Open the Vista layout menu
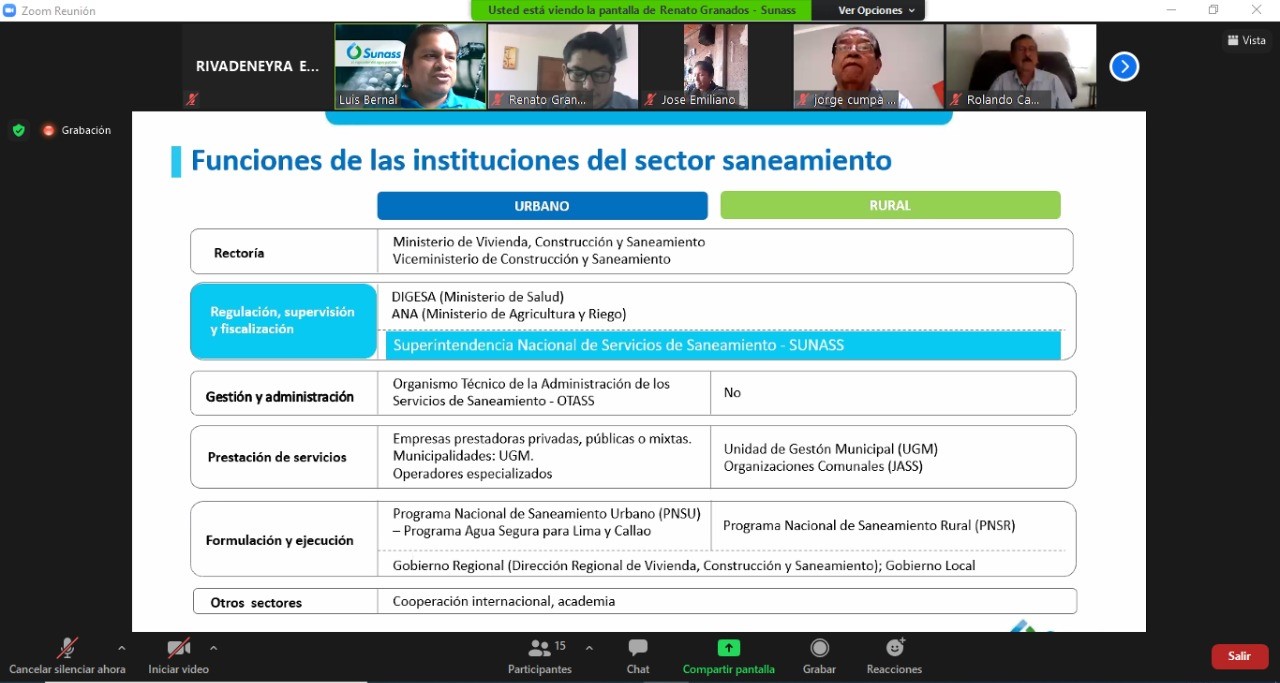This screenshot has height=683, width=1280. [1246, 40]
